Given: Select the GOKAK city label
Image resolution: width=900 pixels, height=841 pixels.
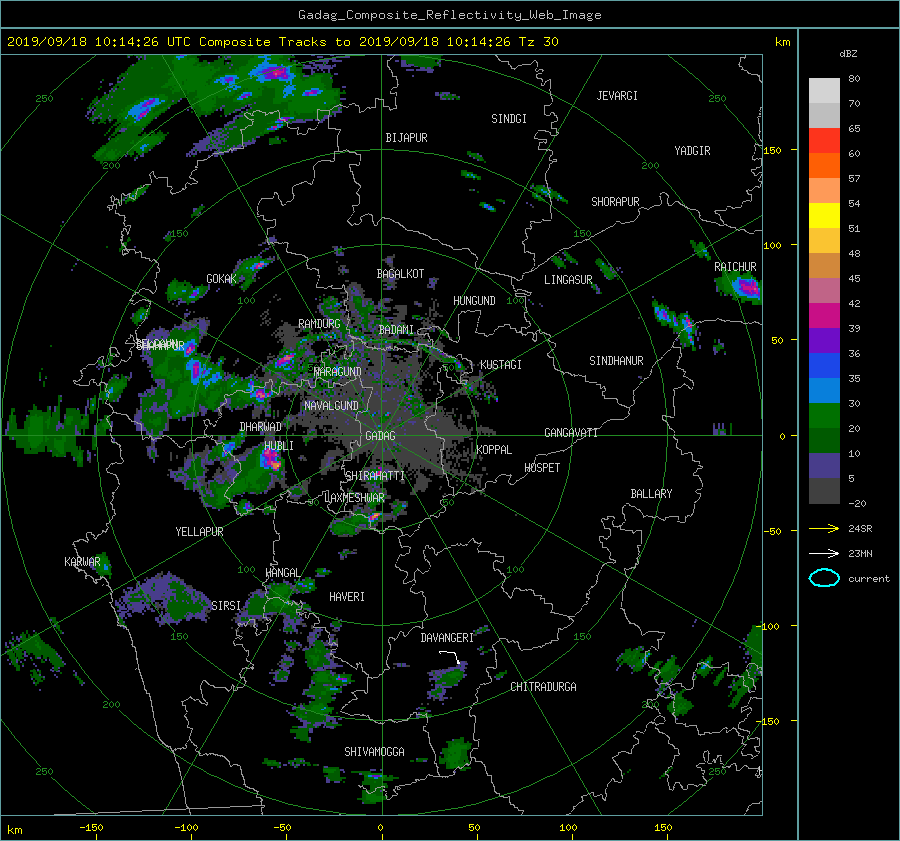Looking at the screenshot, I should point(221,279).
